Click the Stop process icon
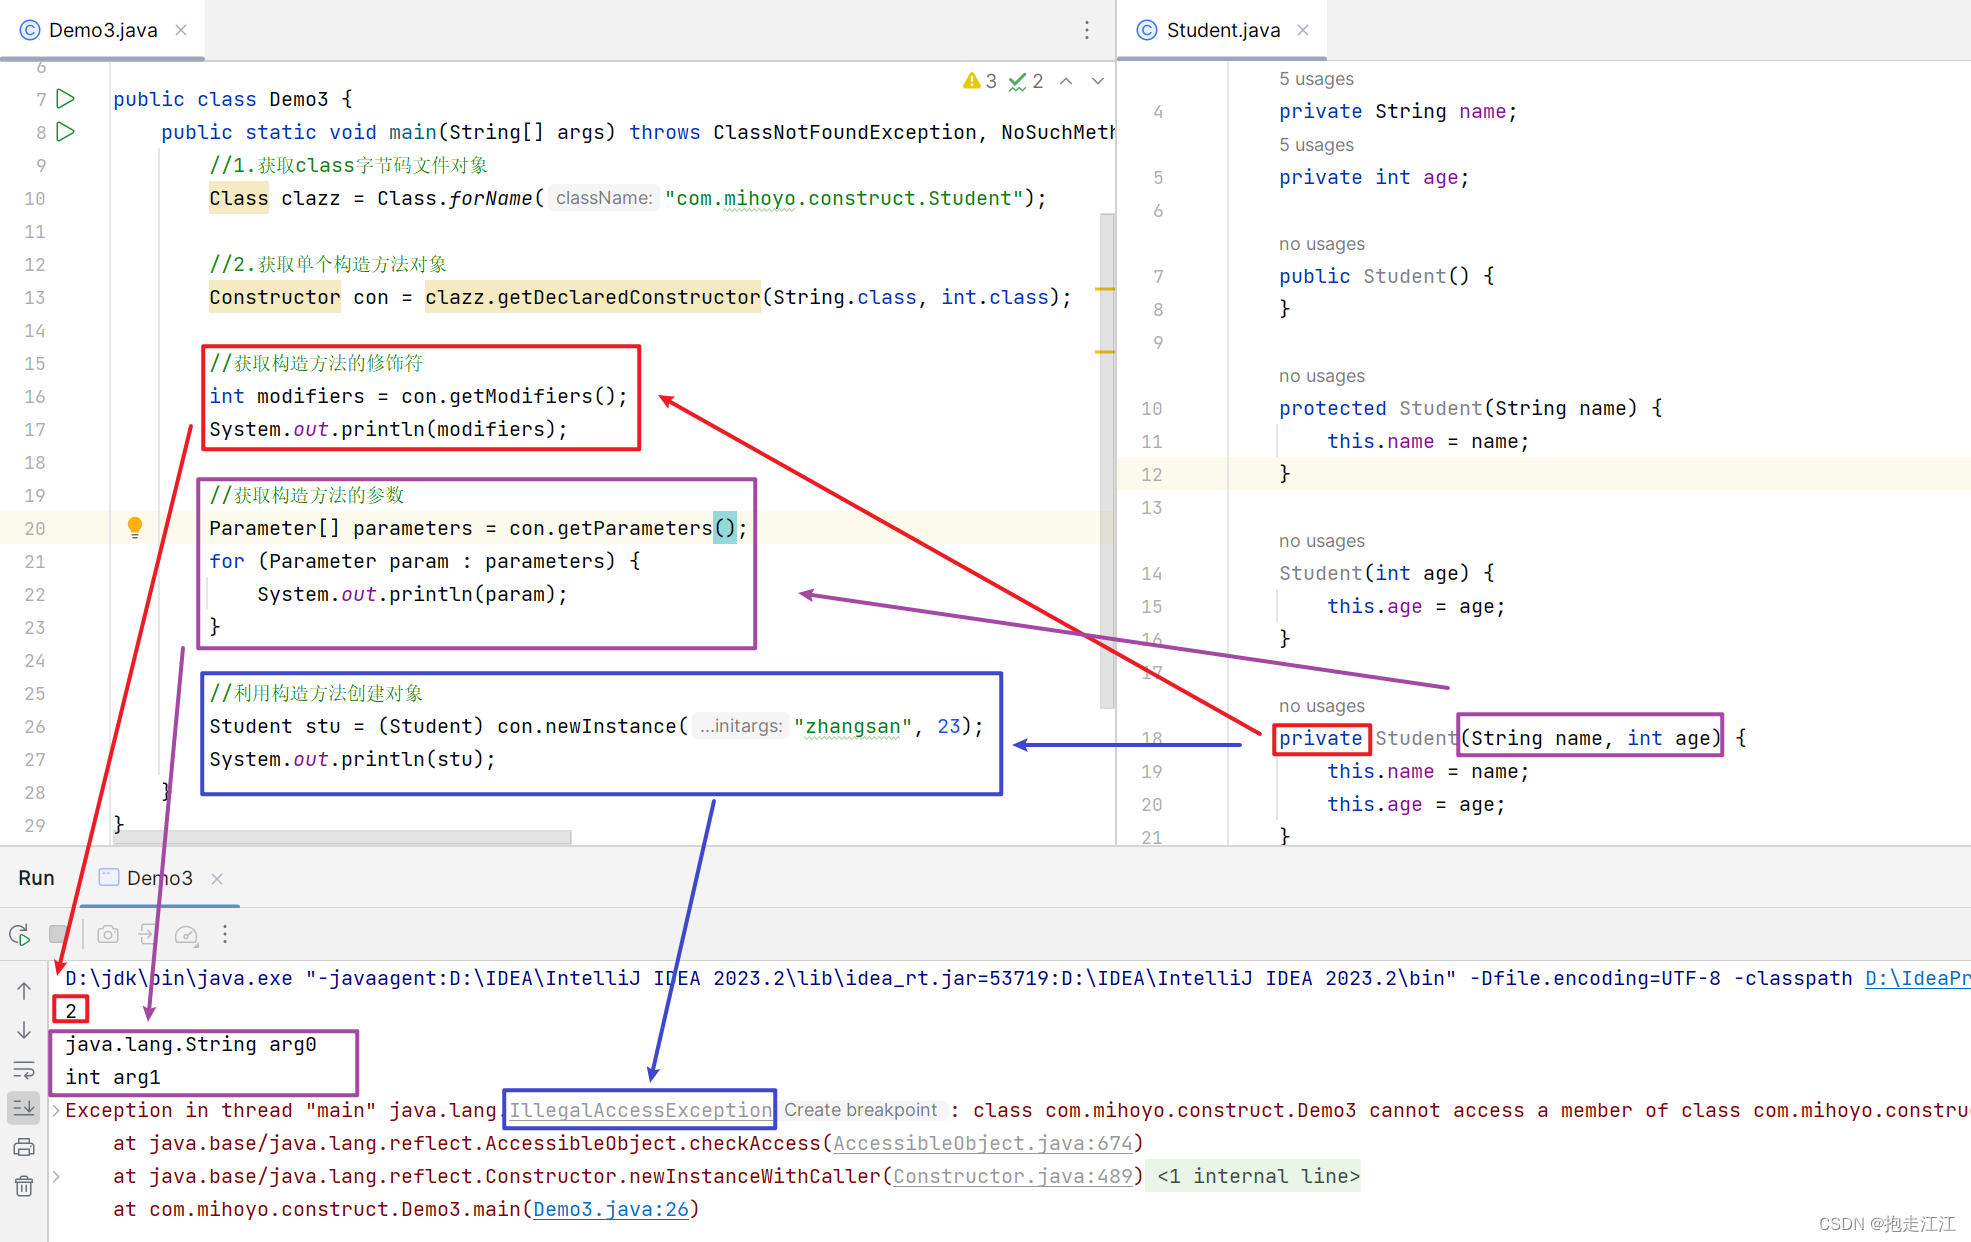The image size is (1971, 1242). pos(59,935)
